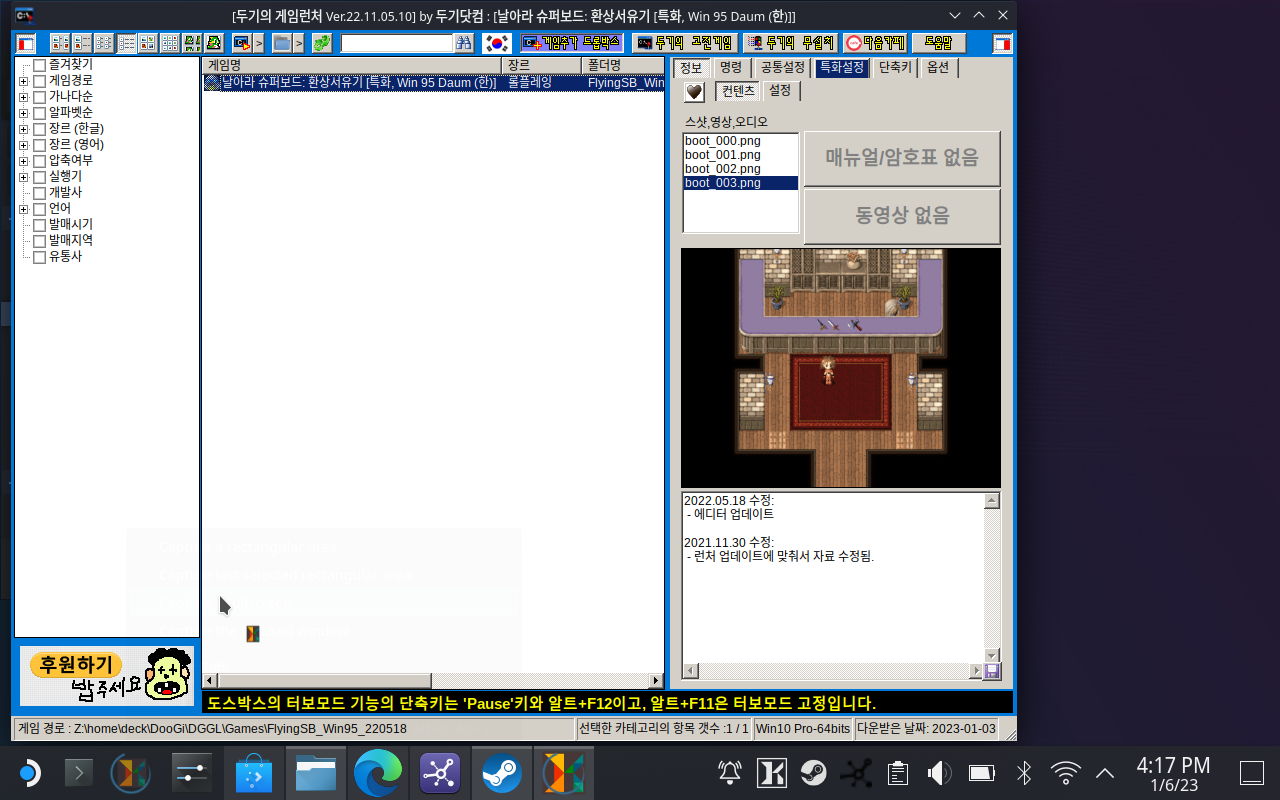This screenshot has width=1280, height=800.
Task: Expand the 실행기 tree node
Action: tap(23, 177)
